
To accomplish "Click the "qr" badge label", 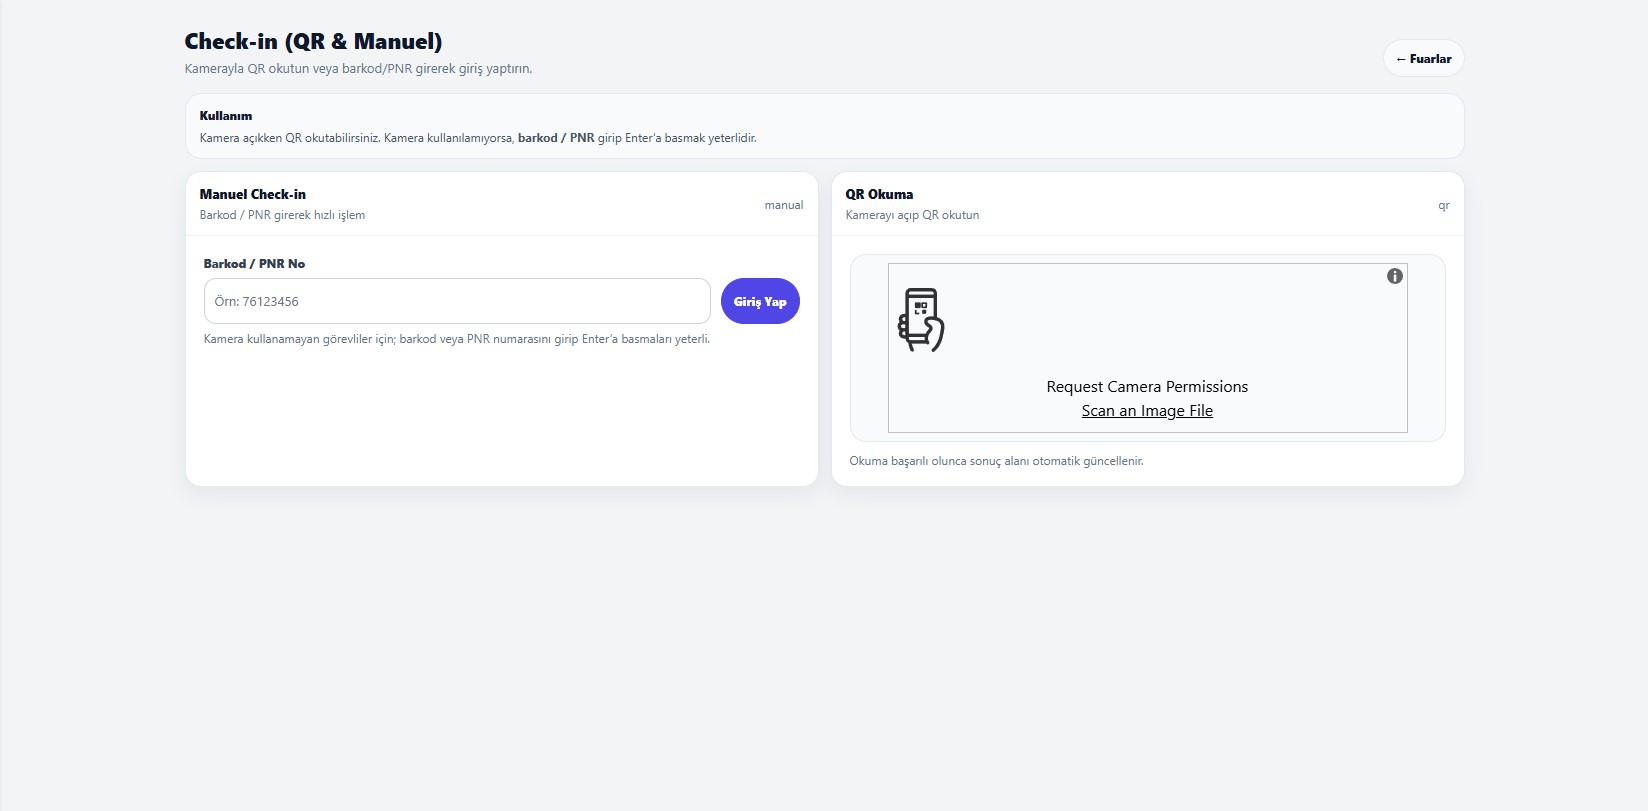I will tap(1444, 205).
